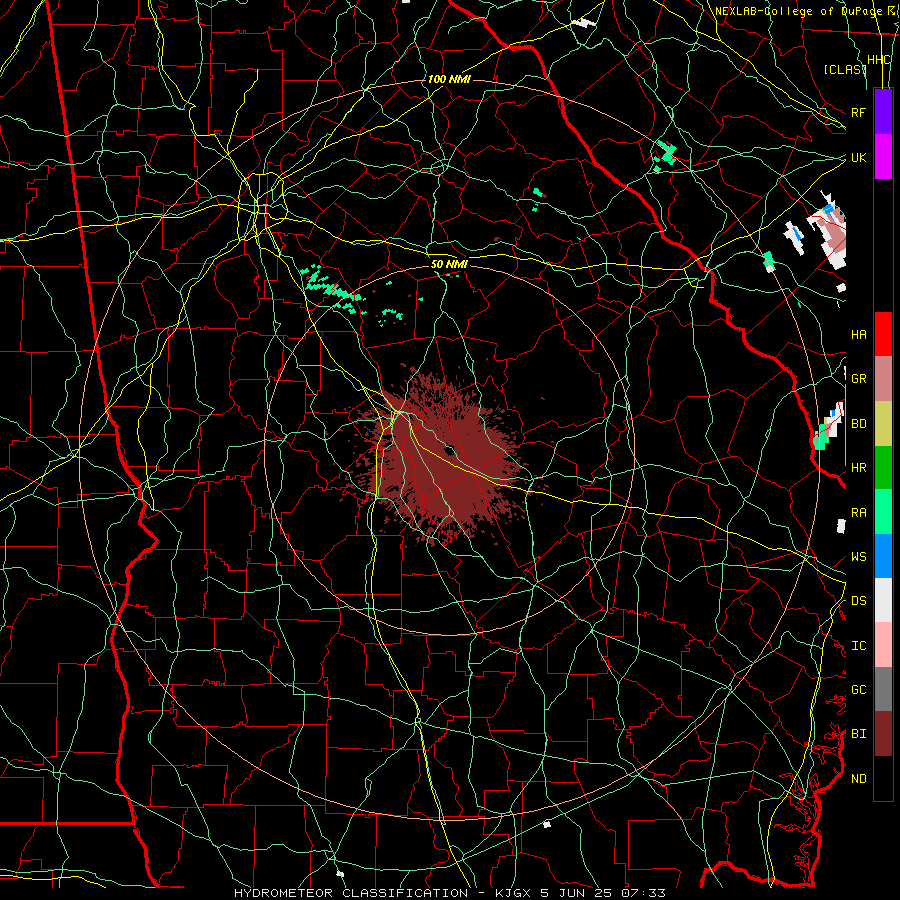
Task: Click the 'UK' legend label
Action: (x=858, y=157)
